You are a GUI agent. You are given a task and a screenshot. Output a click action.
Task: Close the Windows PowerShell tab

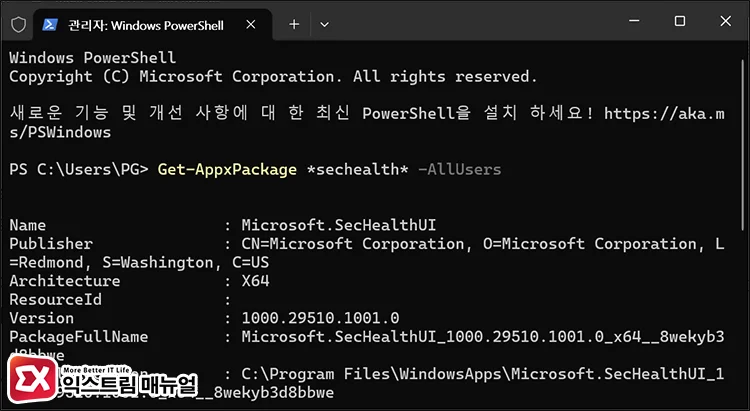click(251, 24)
